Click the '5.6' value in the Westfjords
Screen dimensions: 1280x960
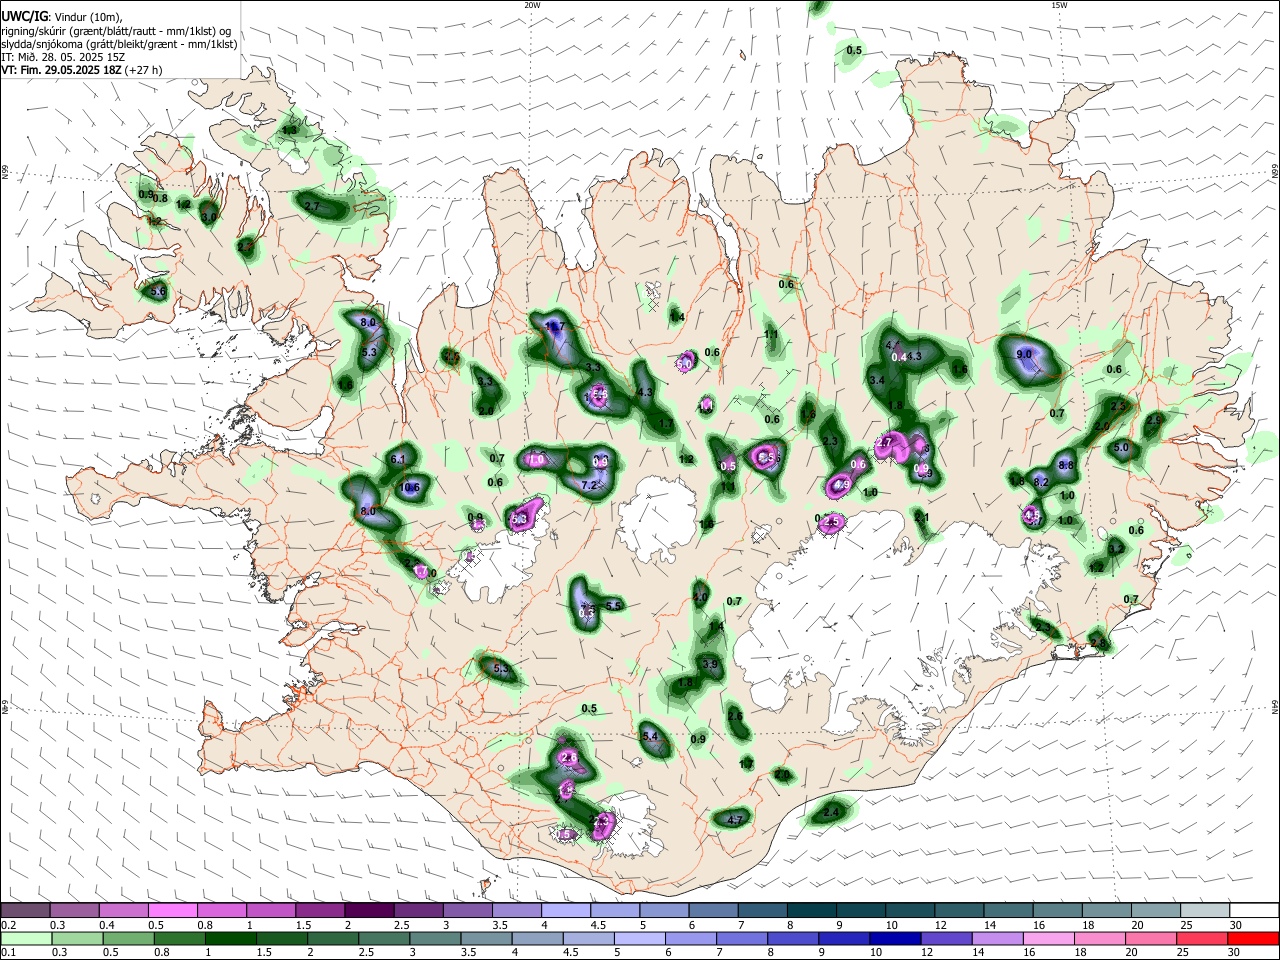[x=157, y=292]
